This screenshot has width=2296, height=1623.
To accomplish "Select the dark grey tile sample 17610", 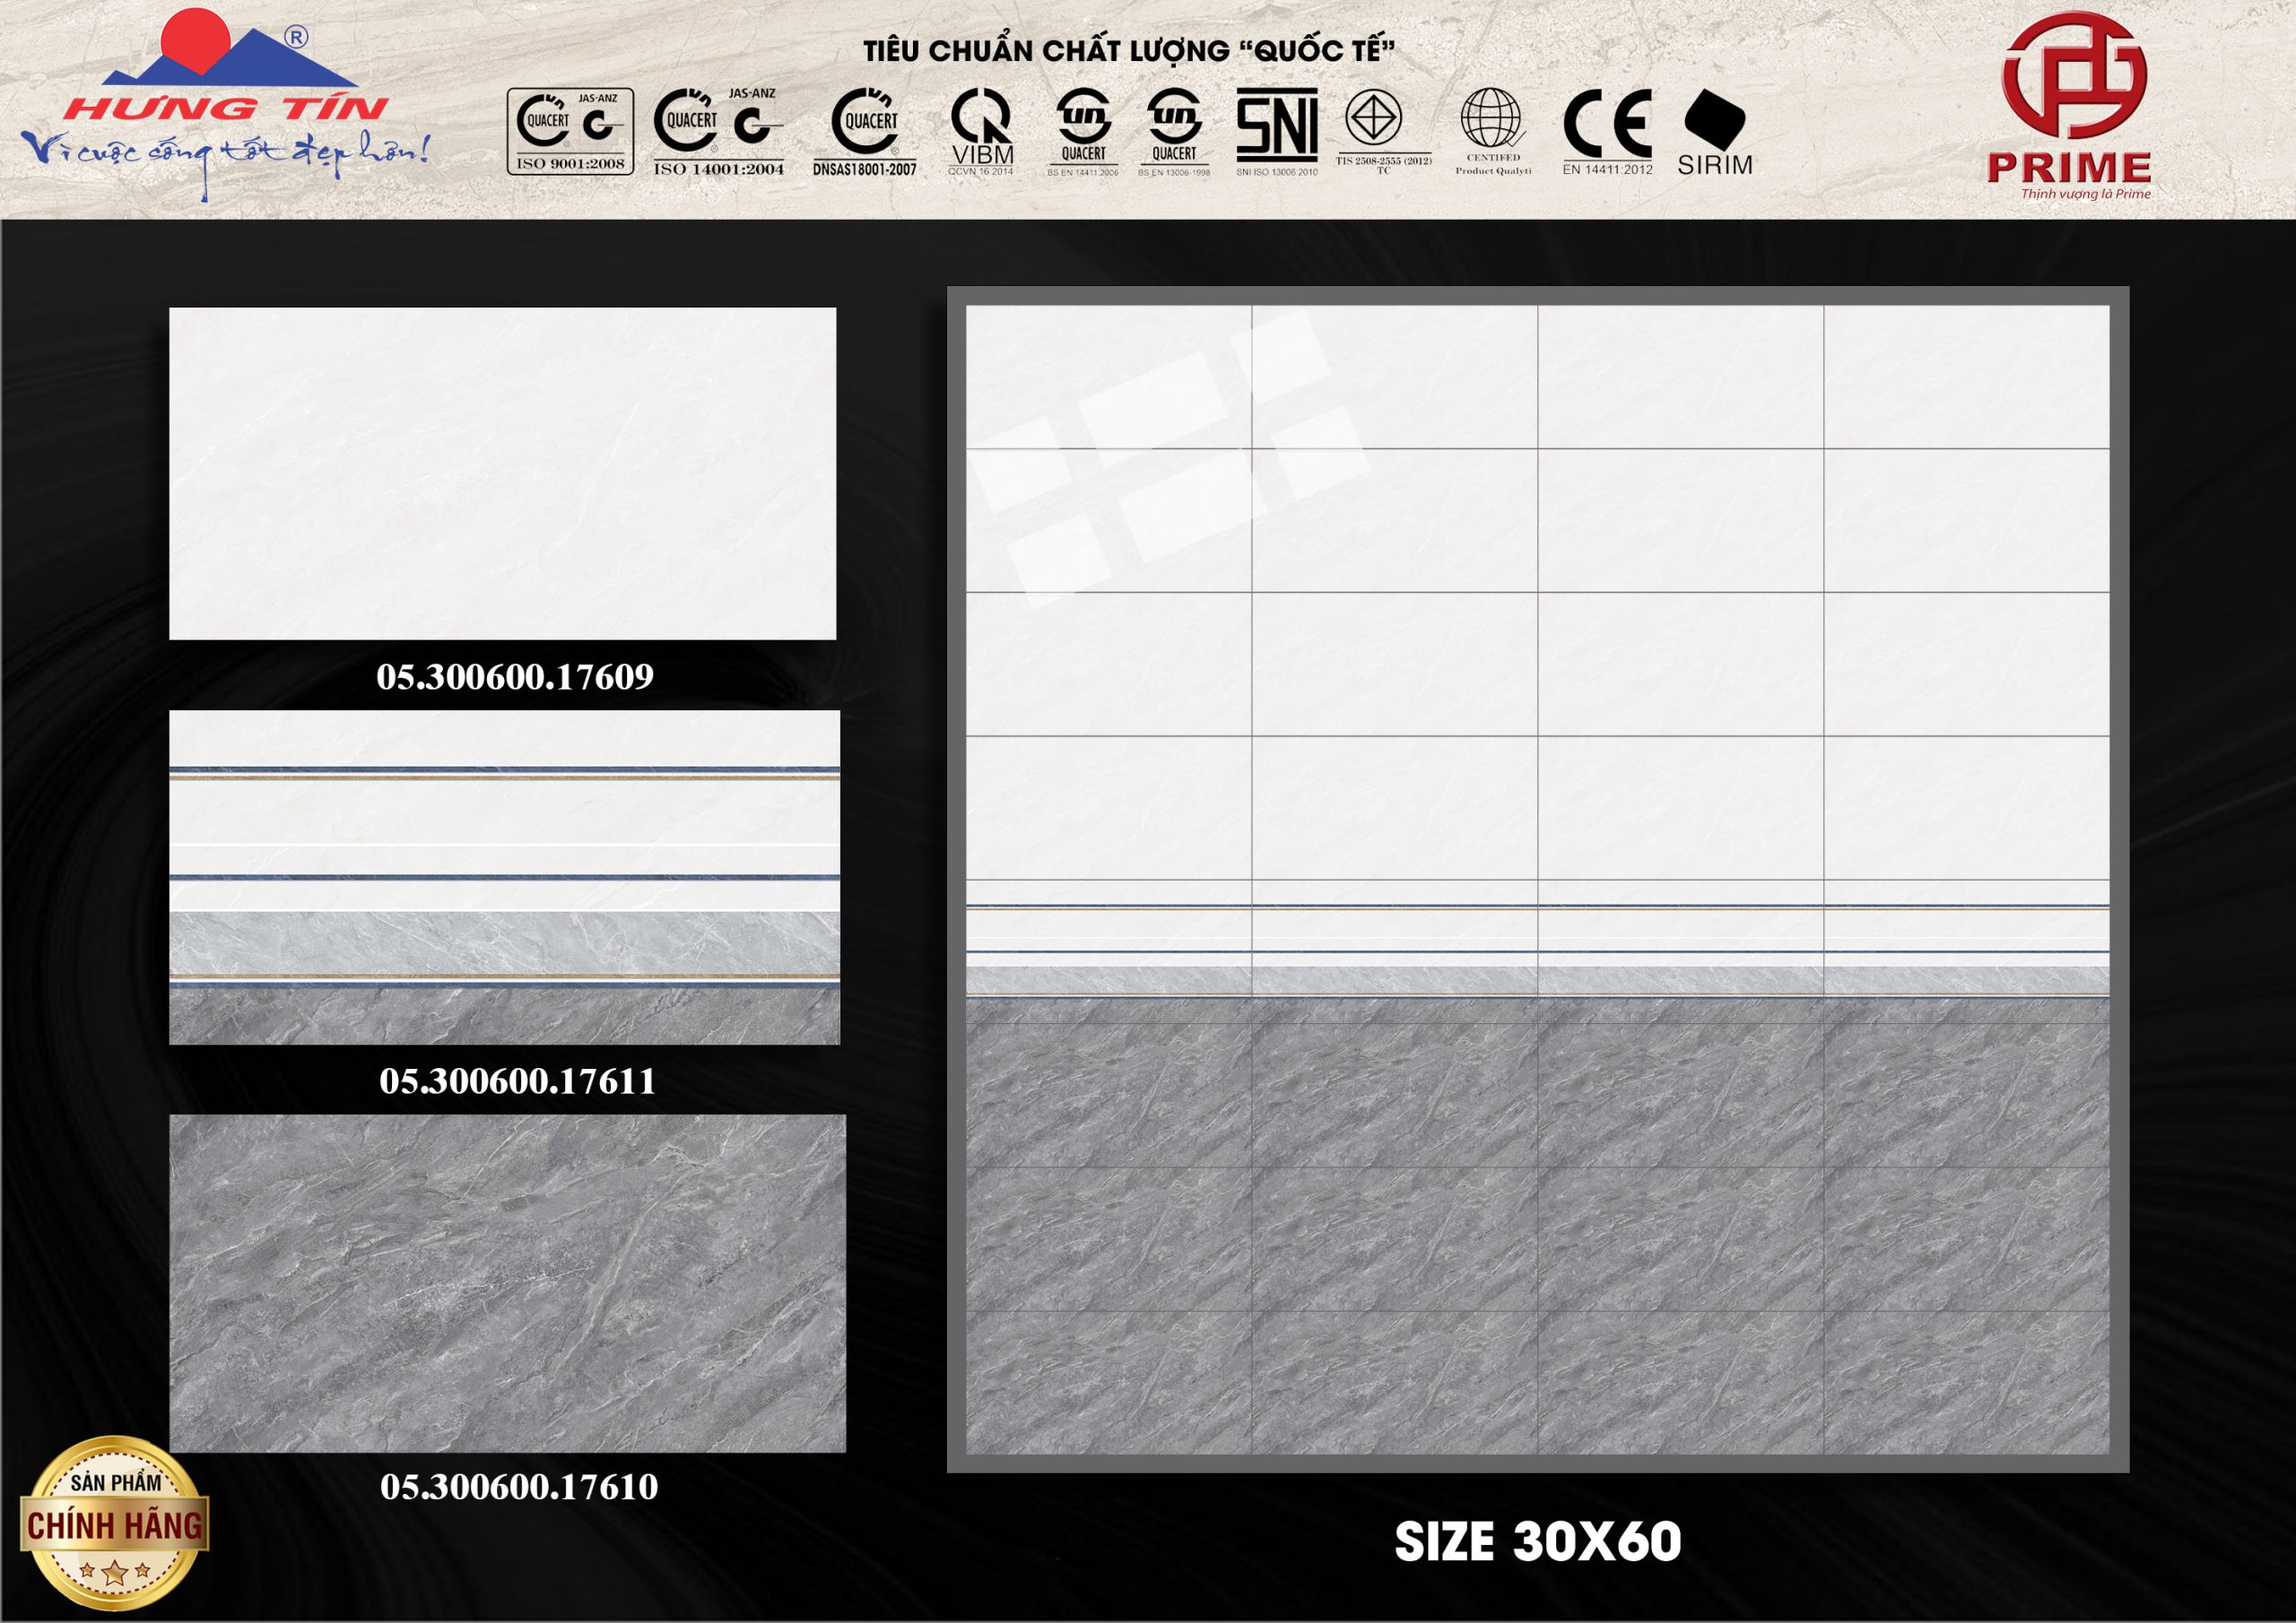I will tap(507, 1283).
